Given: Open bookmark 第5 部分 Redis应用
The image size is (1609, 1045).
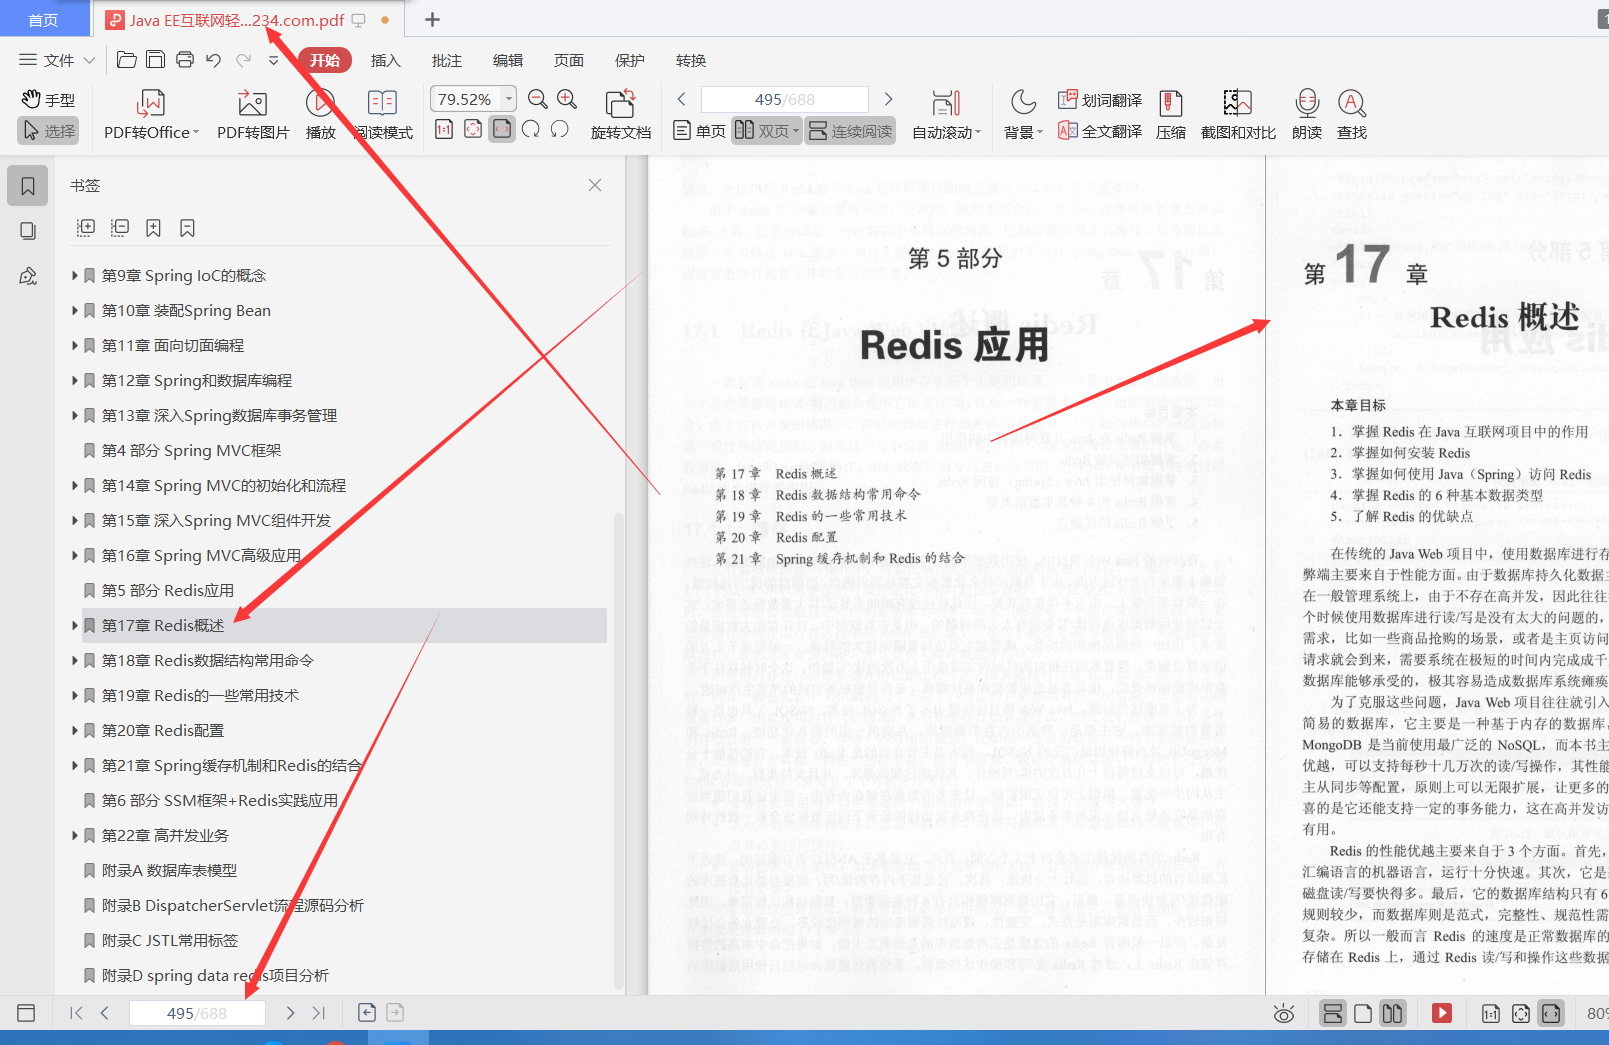Looking at the screenshot, I should pos(168,591).
